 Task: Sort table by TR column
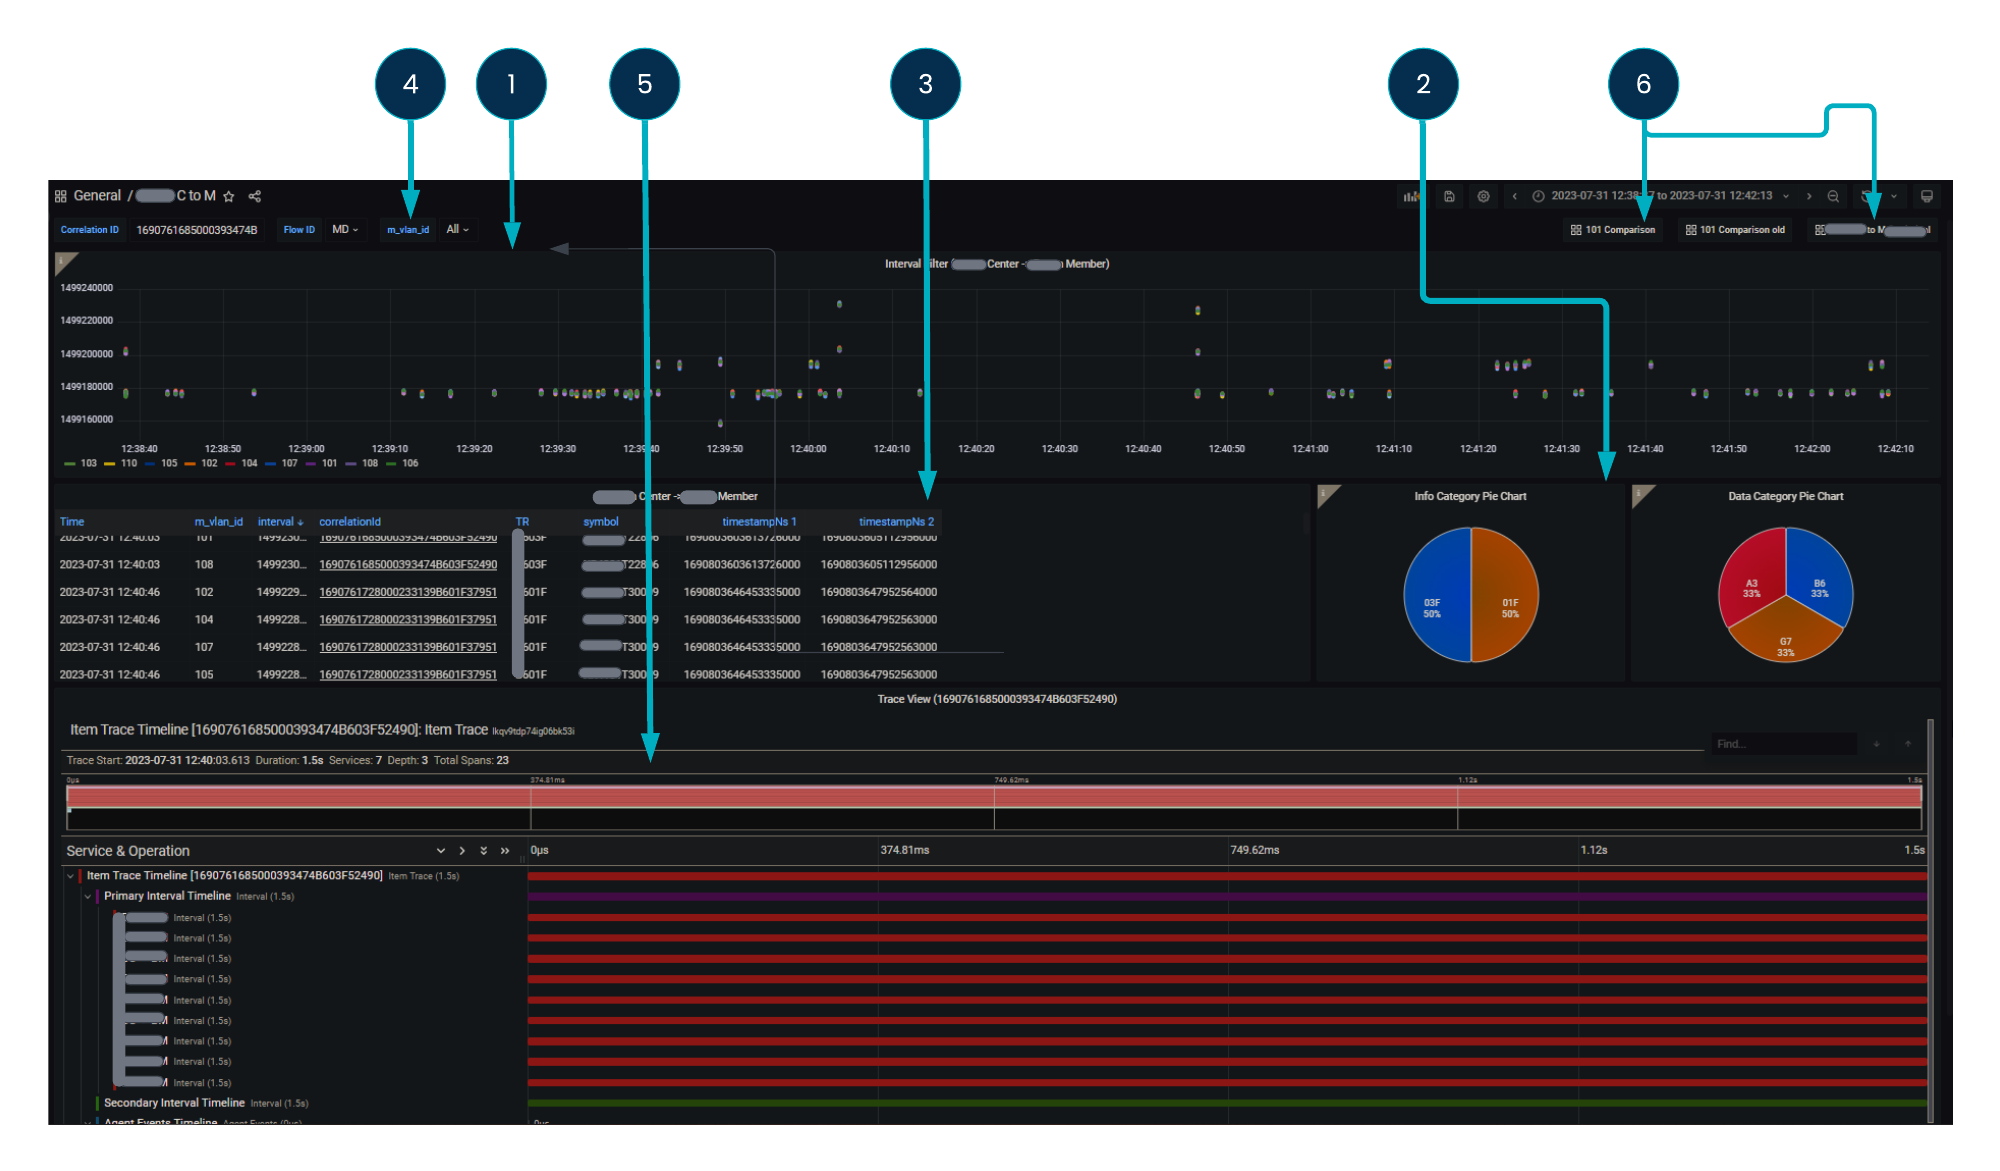pyautogui.click(x=522, y=522)
